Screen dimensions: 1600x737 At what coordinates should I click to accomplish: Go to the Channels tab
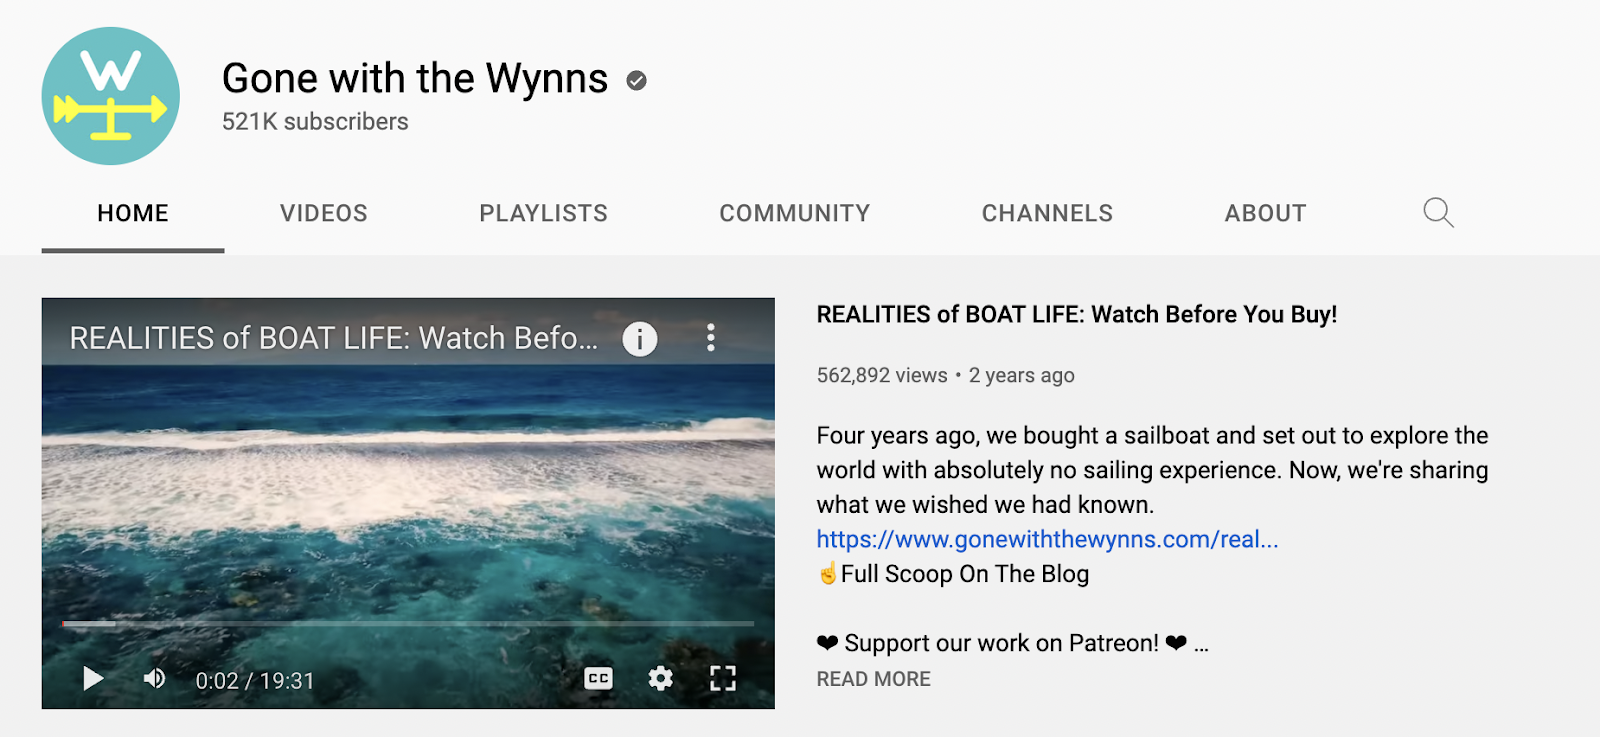pos(1047,213)
